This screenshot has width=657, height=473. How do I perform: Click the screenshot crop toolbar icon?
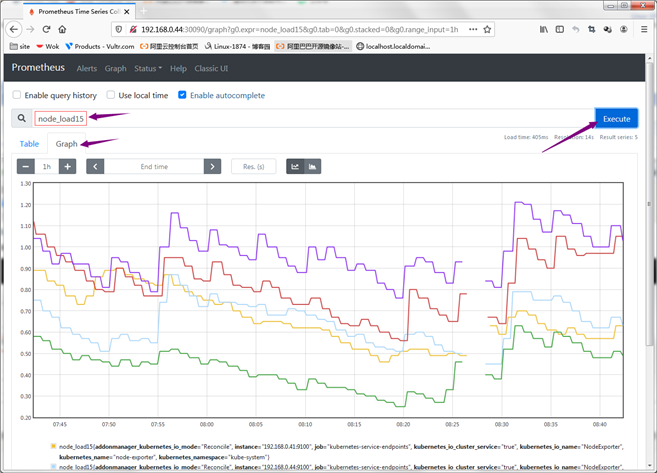(x=592, y=29)
